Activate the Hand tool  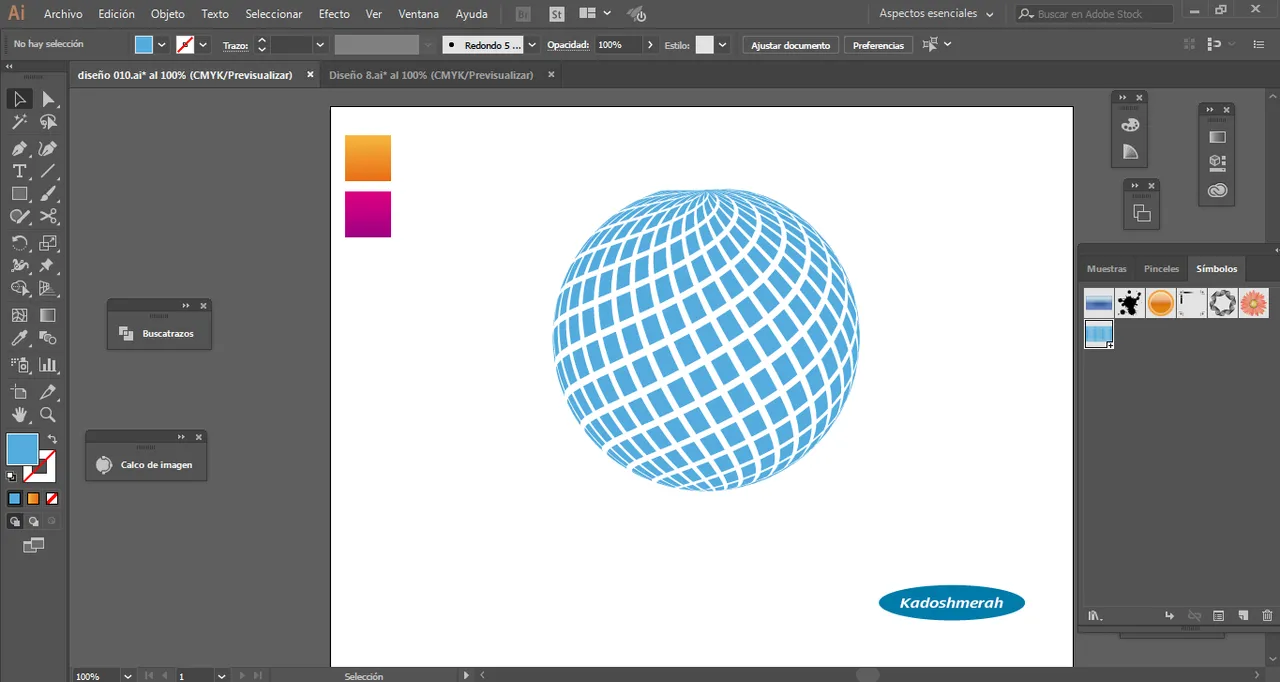[19, 414]
